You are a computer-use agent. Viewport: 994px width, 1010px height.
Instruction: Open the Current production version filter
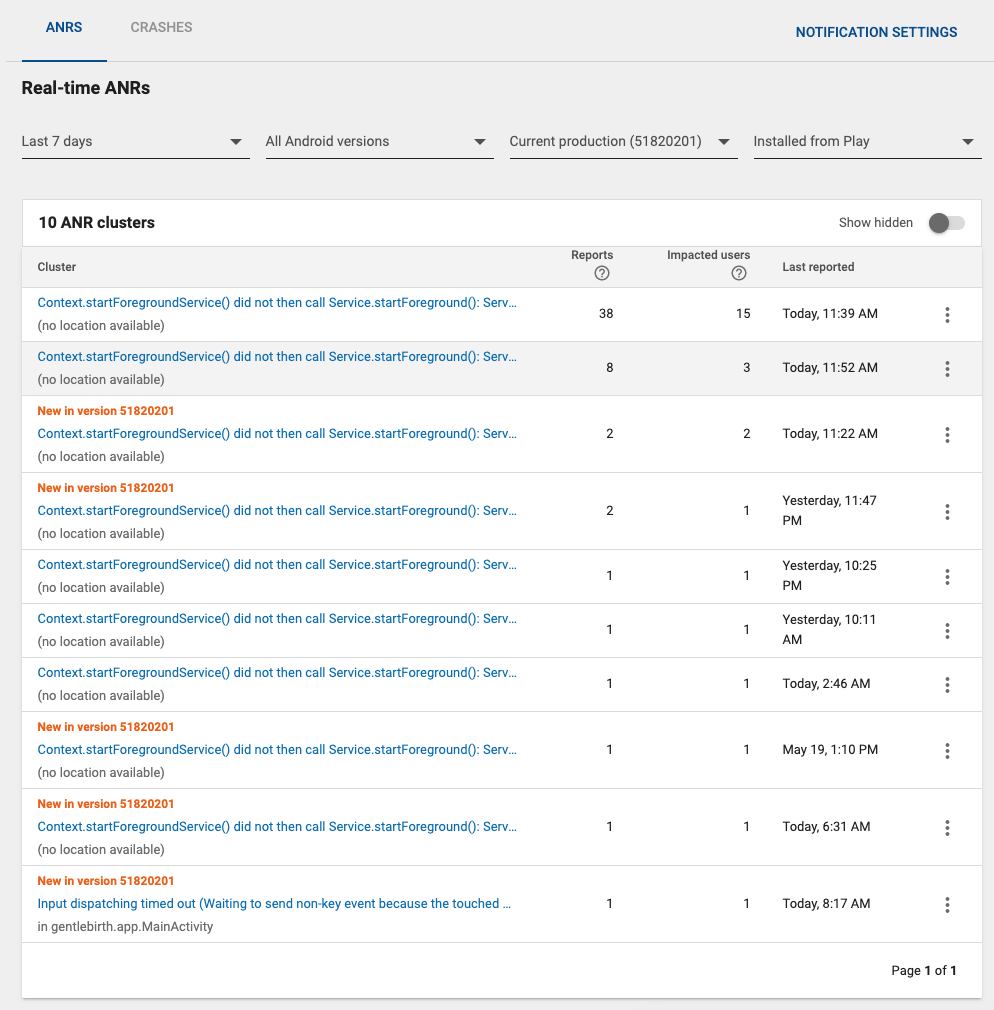(x=623, y=141)
